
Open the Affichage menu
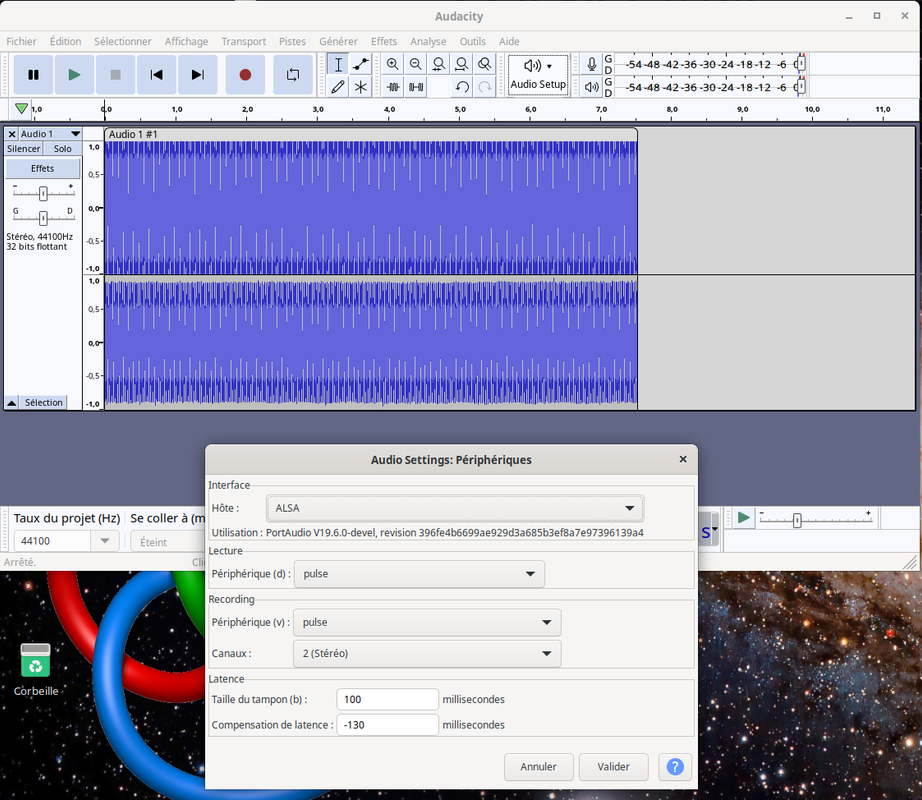186,41
